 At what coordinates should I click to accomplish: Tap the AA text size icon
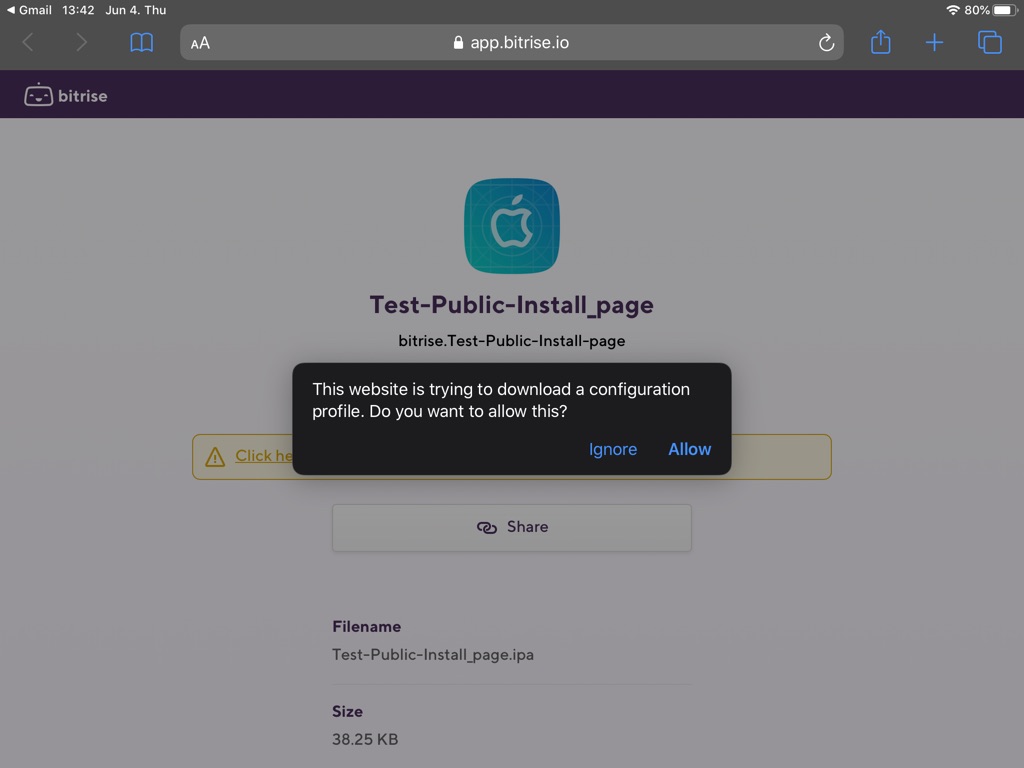click(199, 42)
